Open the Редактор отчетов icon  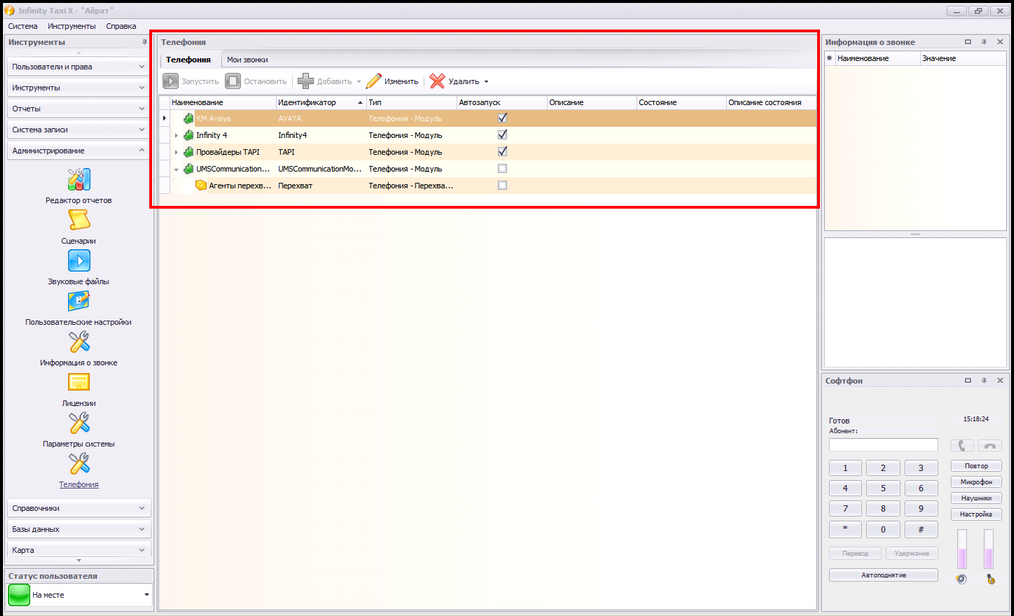[x=79, y=179]
